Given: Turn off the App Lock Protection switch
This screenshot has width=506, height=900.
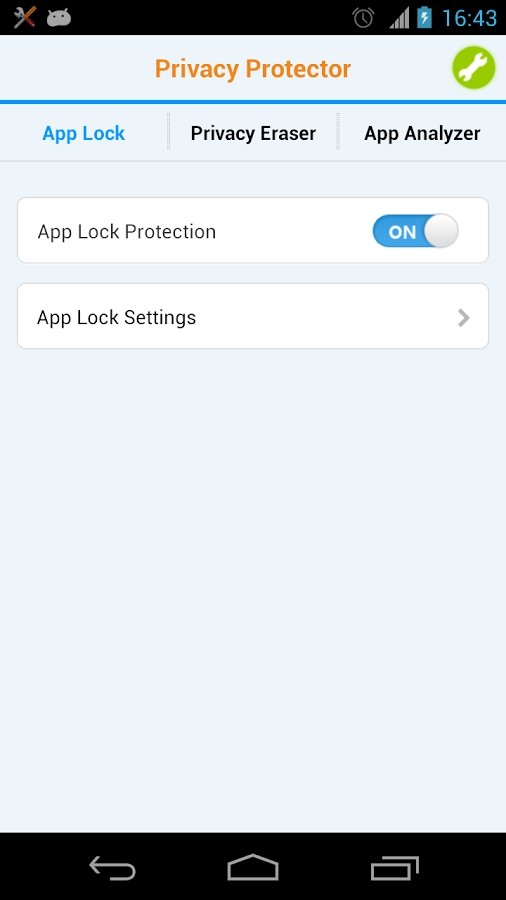Looking at the screenshot, I should (x=416, y=231).
